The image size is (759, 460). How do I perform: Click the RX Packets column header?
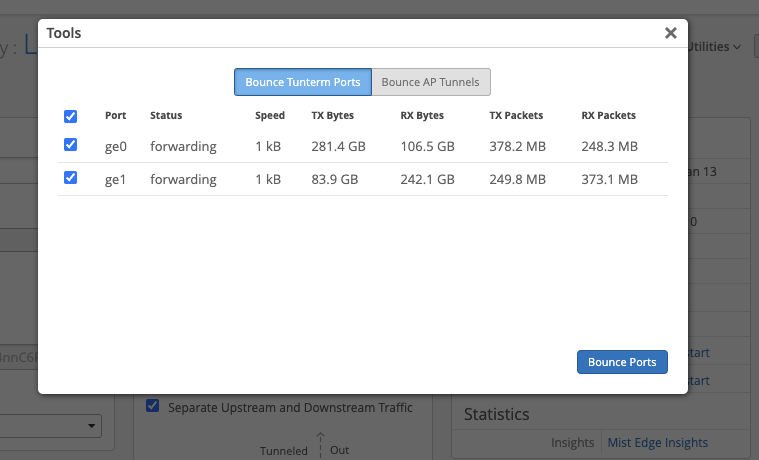pyautogui.click(x=608, y=116)
